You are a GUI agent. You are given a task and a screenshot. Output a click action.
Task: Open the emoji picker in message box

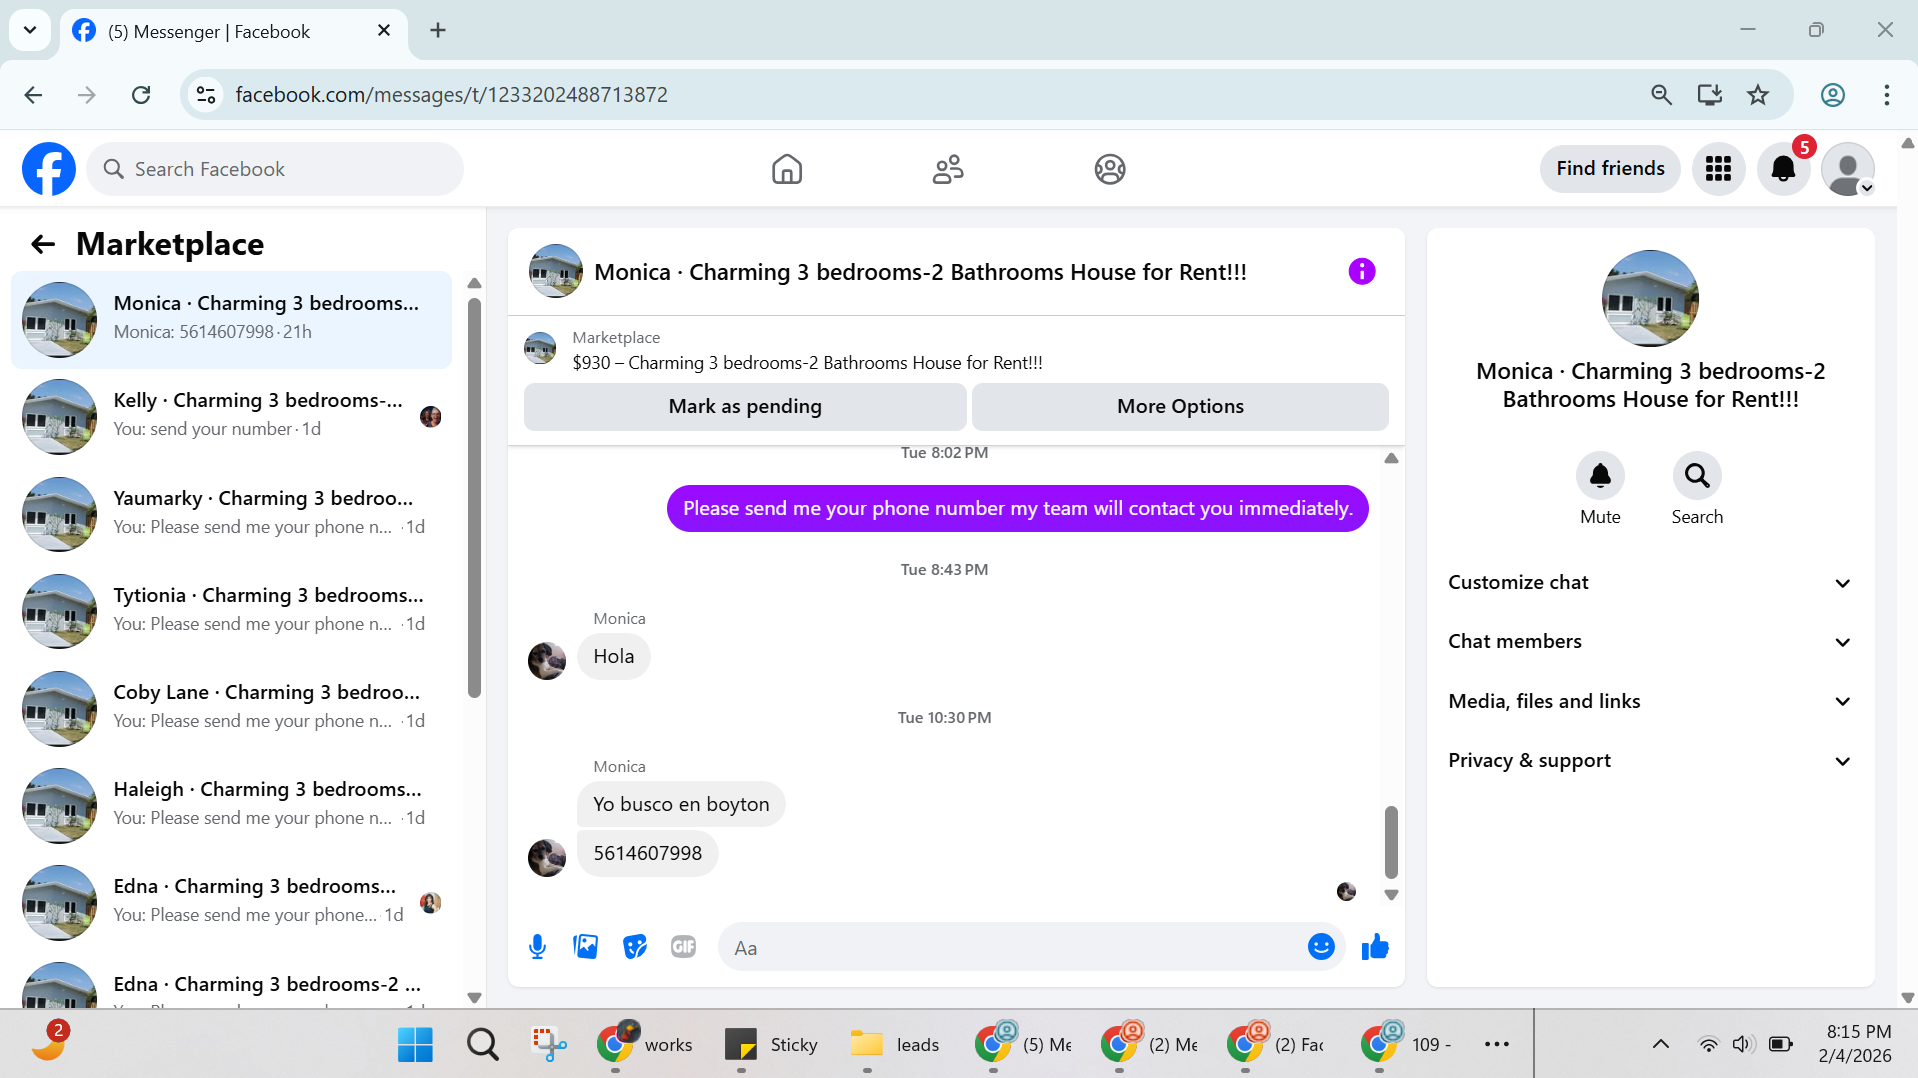click(1321, 947)
